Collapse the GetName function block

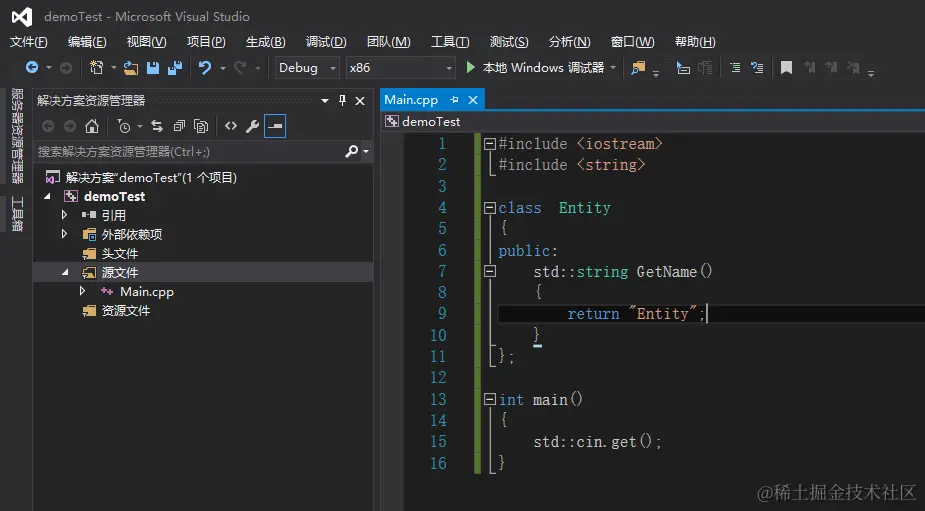(490, 271)
